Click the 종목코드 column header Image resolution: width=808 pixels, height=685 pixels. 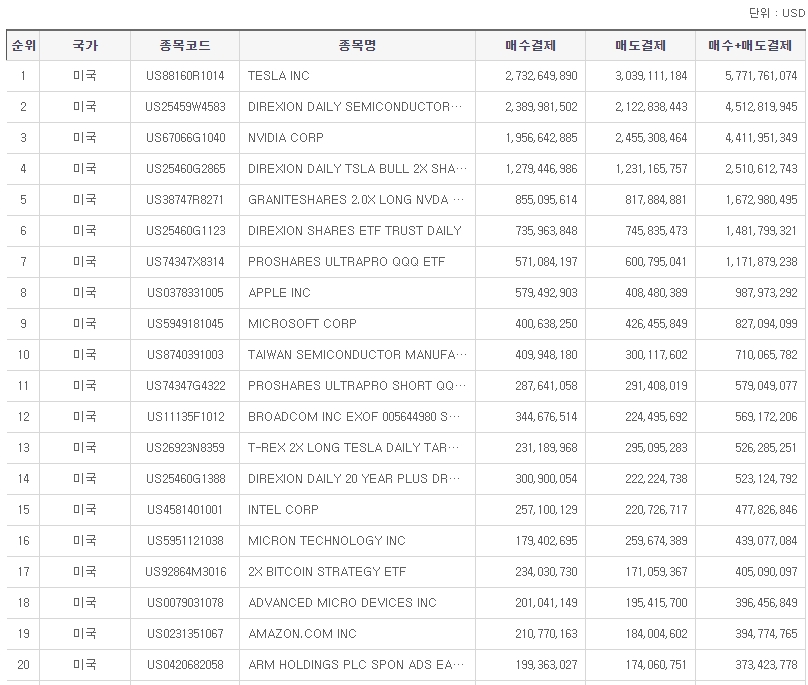tap(181, 45)
